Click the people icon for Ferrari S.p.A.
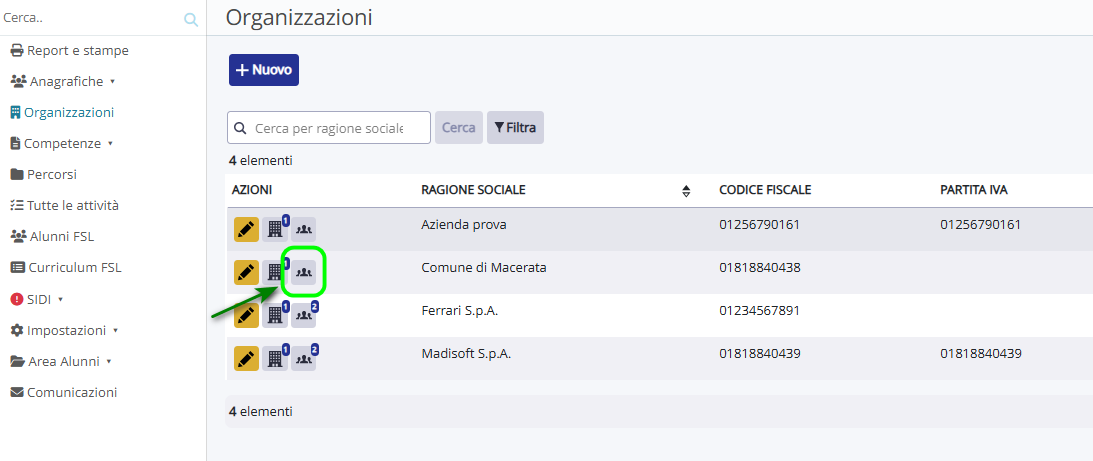The width and height of the screenshot is (1093, 461). pos(303,315)
